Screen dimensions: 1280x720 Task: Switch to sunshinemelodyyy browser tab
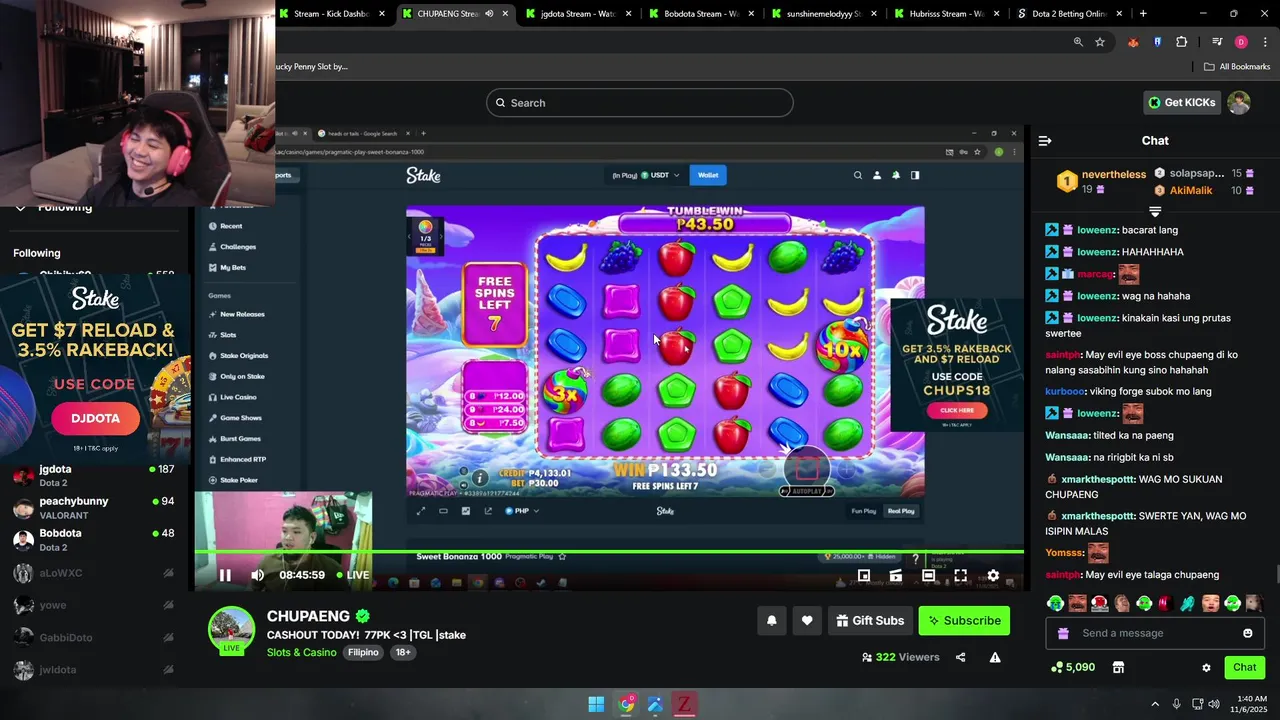824,14
